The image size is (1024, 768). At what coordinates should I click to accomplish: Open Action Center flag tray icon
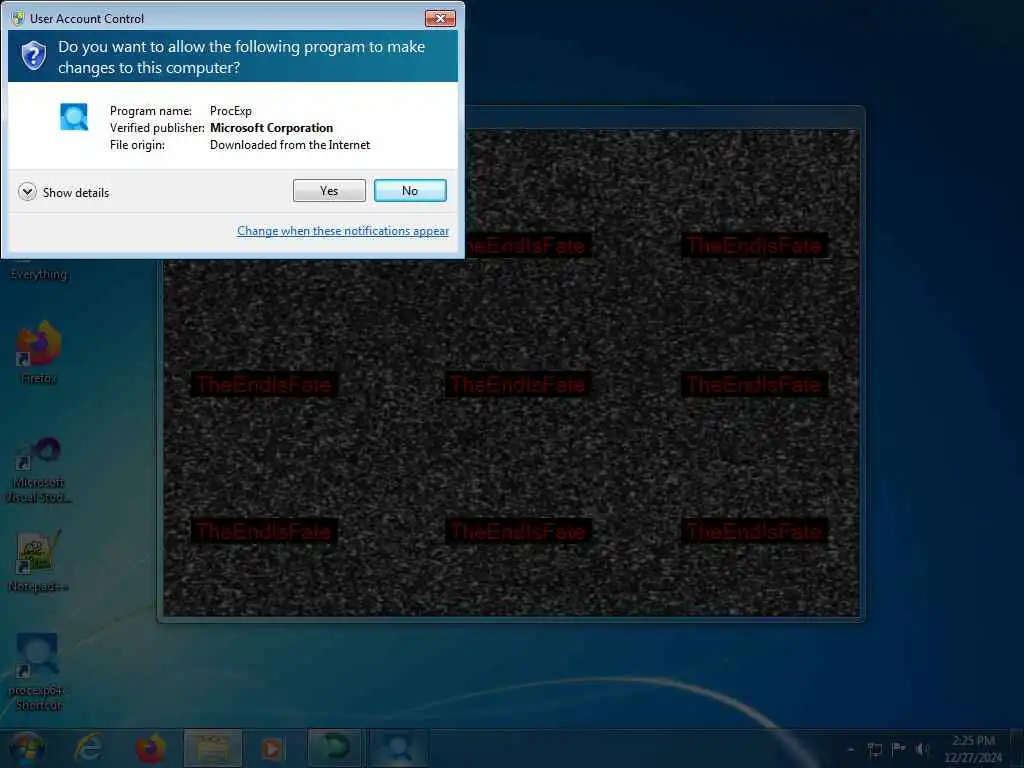click(899, 749)
